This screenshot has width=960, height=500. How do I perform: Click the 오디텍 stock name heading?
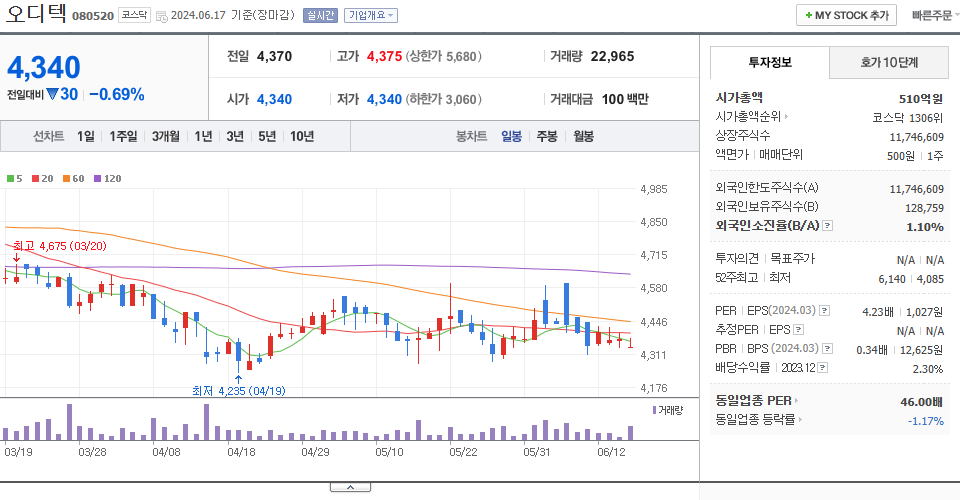tap(36, 13)
